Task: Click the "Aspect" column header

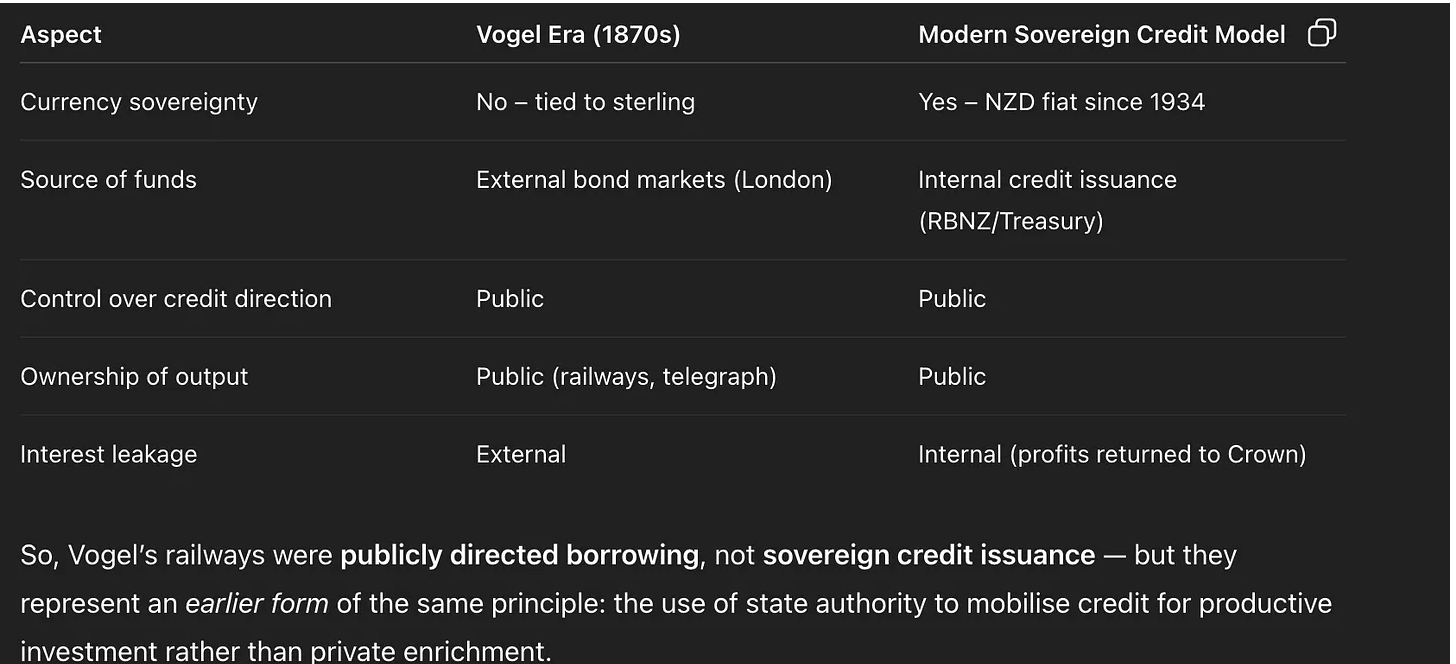Action: [x=61, y=35]
